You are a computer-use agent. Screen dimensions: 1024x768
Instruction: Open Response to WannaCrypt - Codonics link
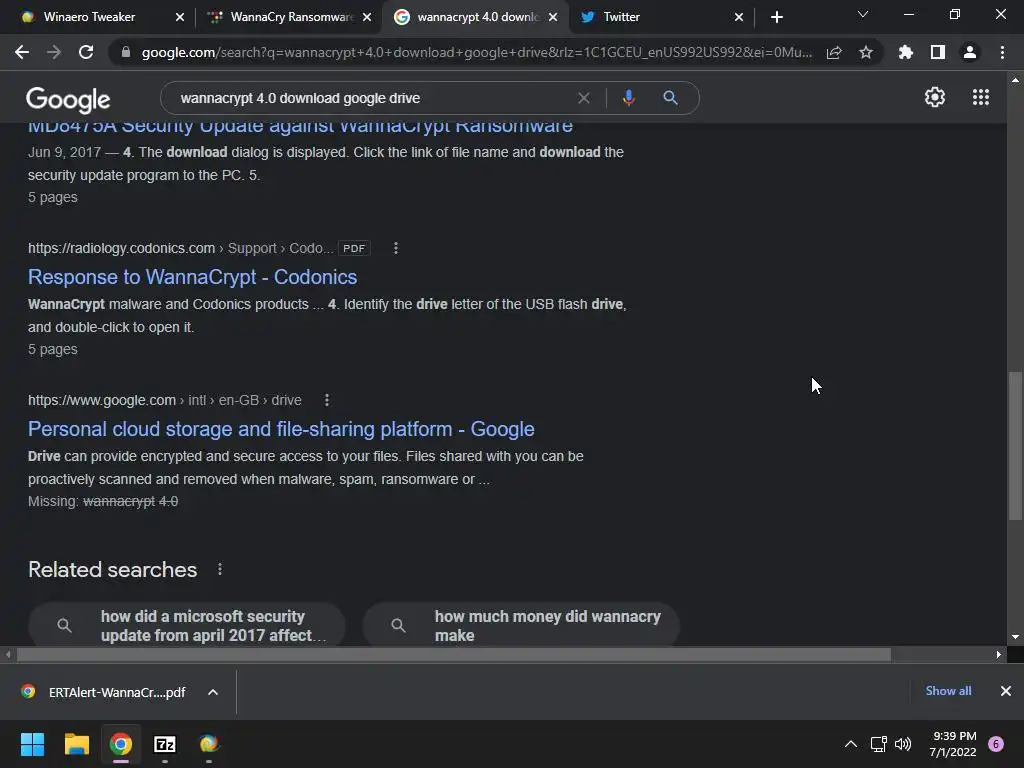point(193,277)
